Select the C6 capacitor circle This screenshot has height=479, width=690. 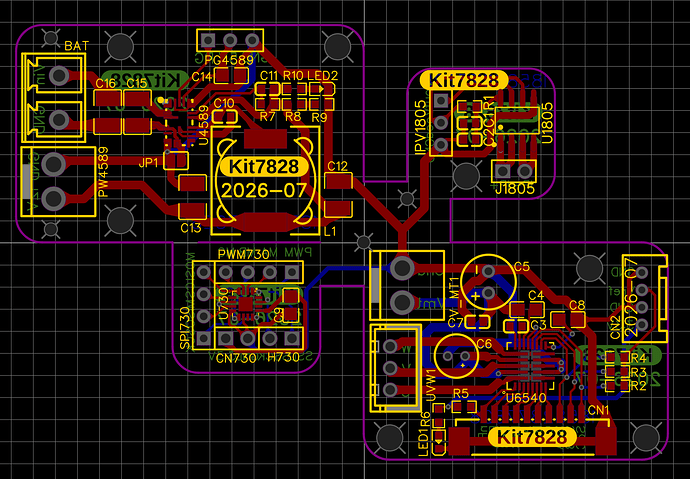[x=456, y=356]
